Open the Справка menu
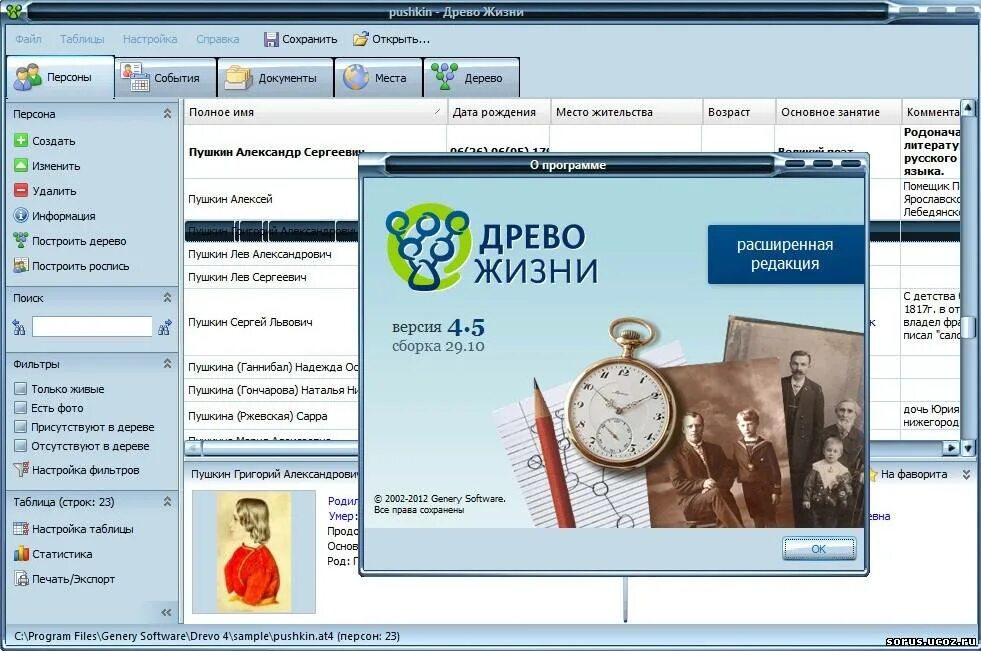Image resolution: width=981 pixels, height=651 pixels. [218, 39]
